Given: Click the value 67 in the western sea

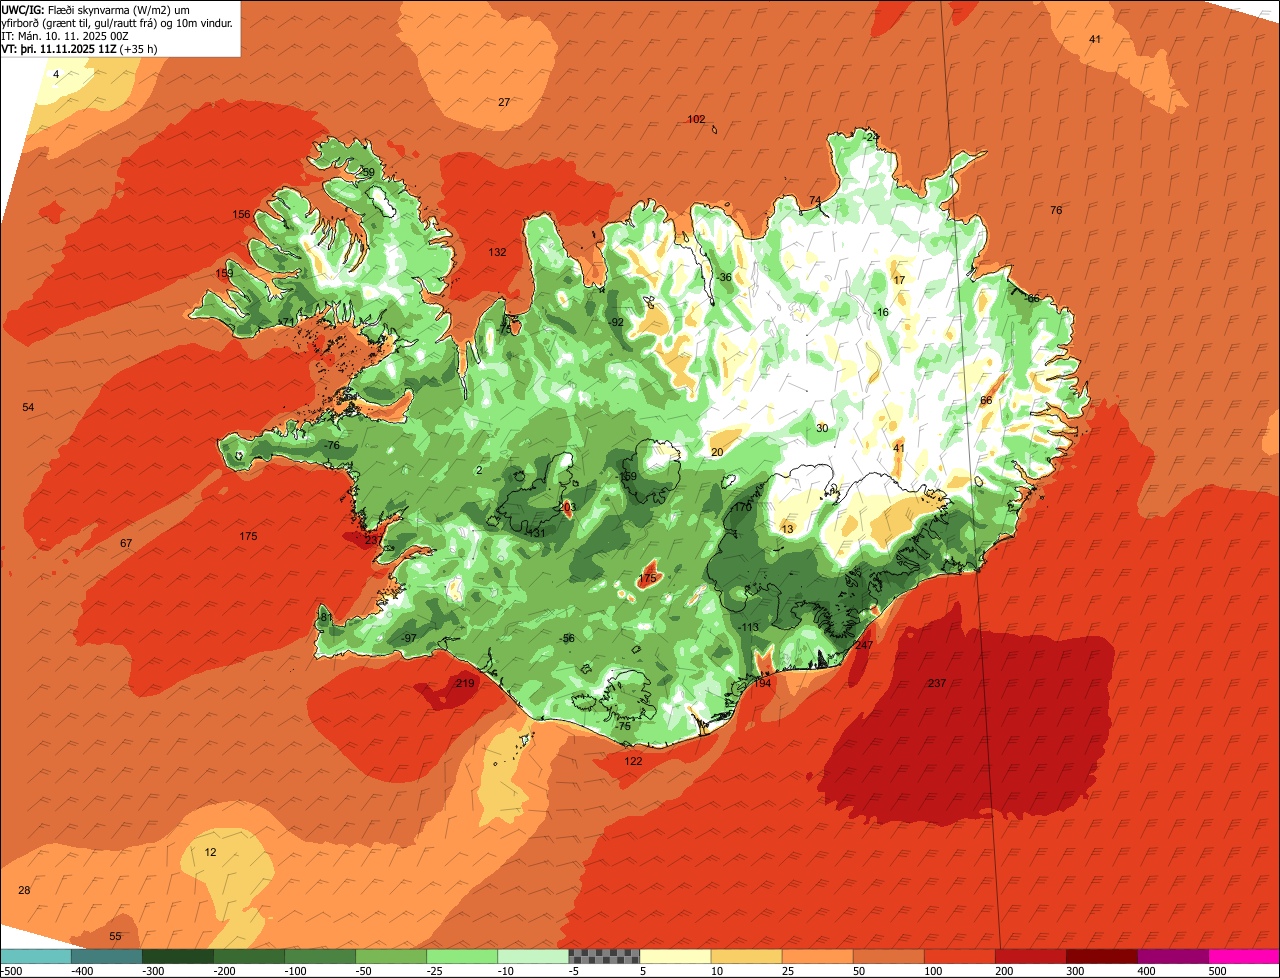Looking at the screenshot, I should tap(126, 543).
